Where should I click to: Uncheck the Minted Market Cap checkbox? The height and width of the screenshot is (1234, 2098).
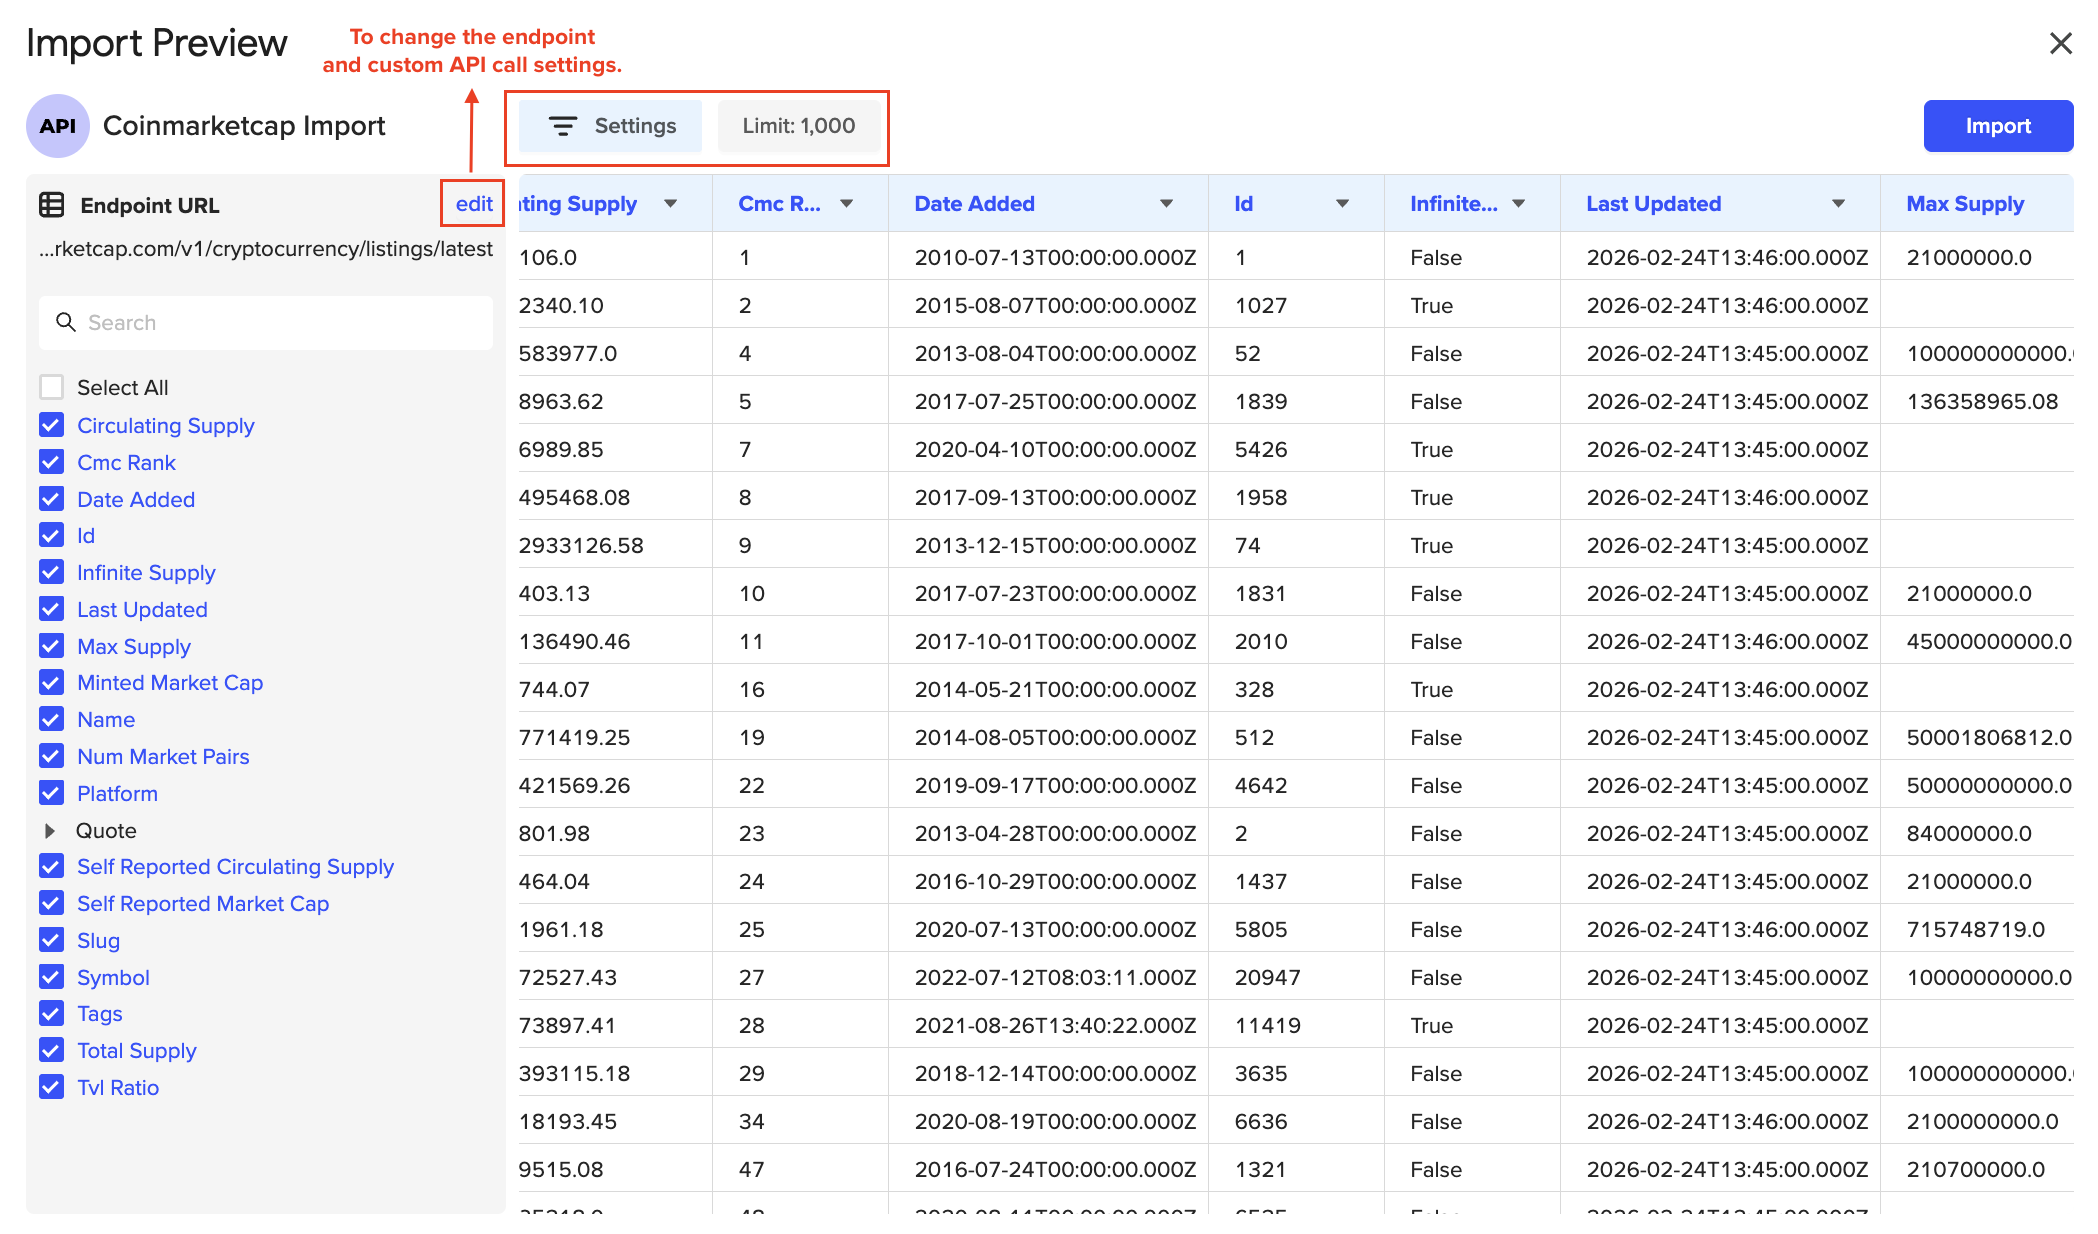point(52,682)
